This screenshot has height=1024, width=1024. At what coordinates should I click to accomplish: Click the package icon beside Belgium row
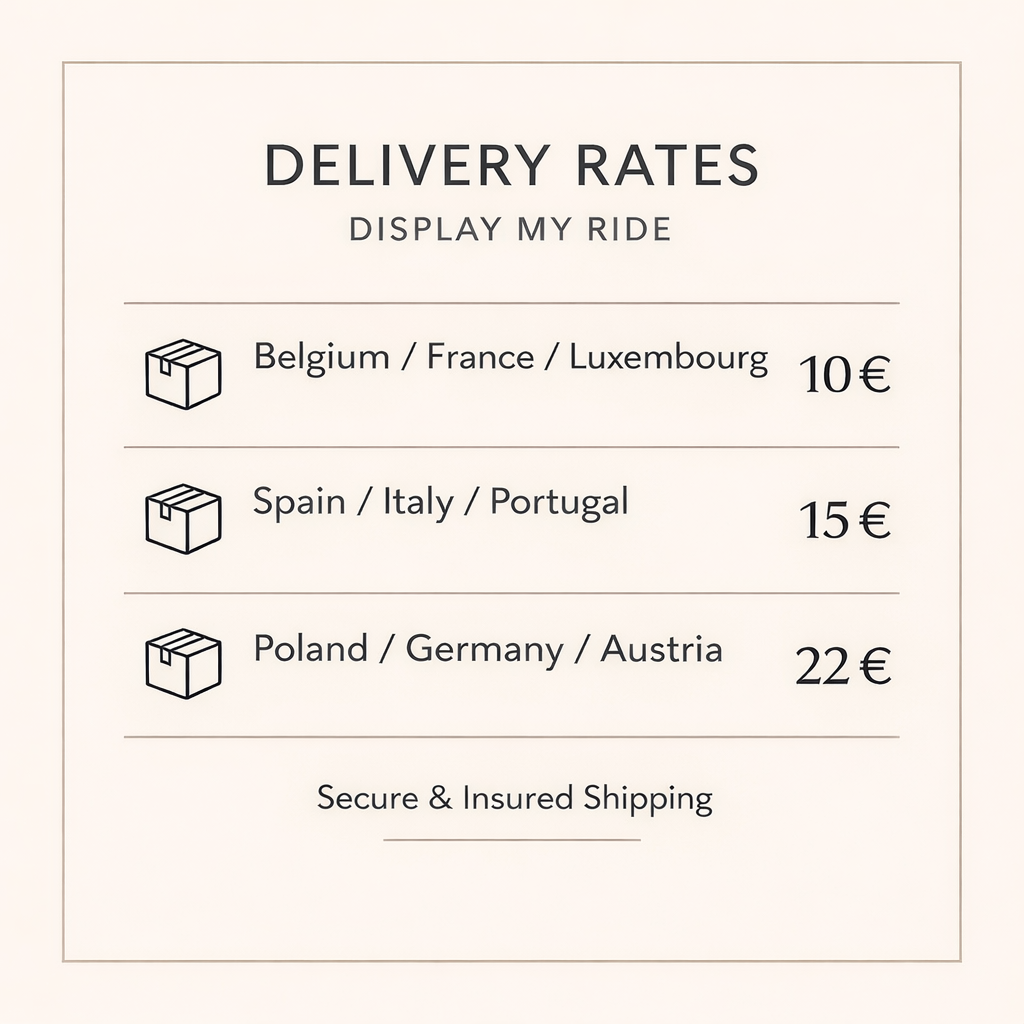[183, 374]
